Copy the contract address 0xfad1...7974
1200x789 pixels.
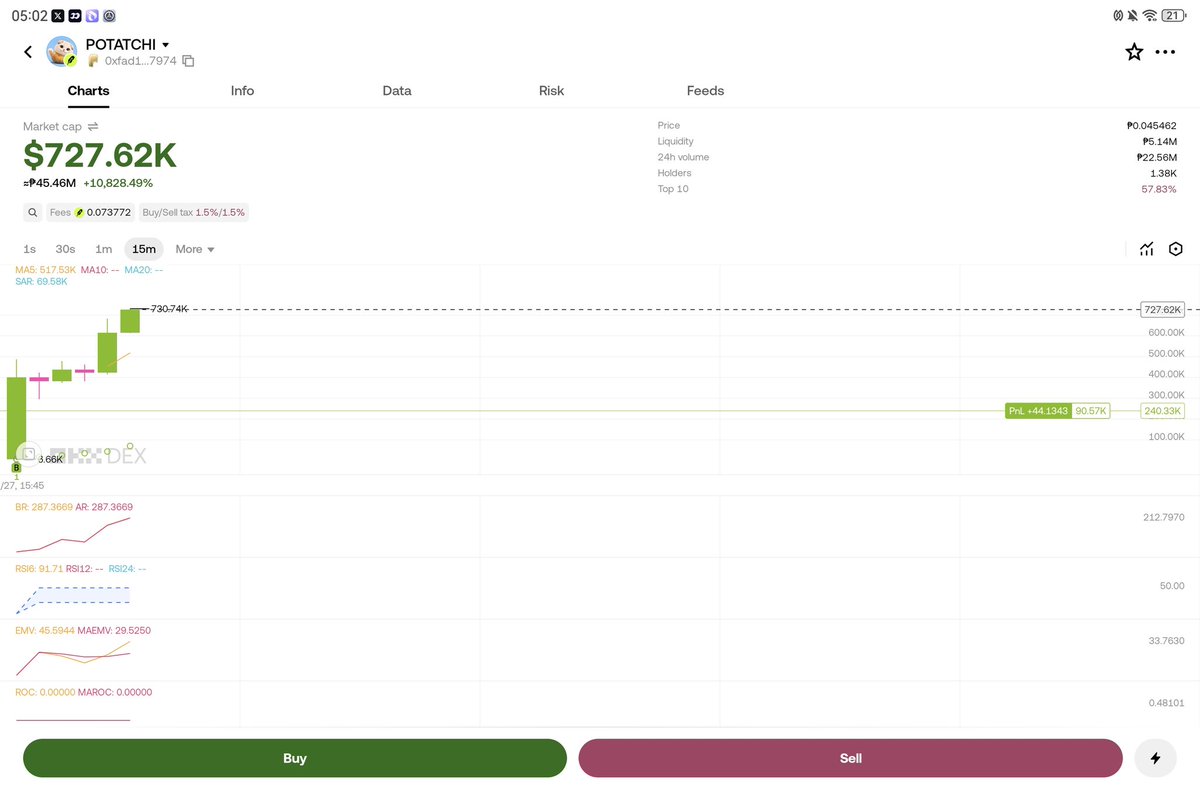coord(188,61)
